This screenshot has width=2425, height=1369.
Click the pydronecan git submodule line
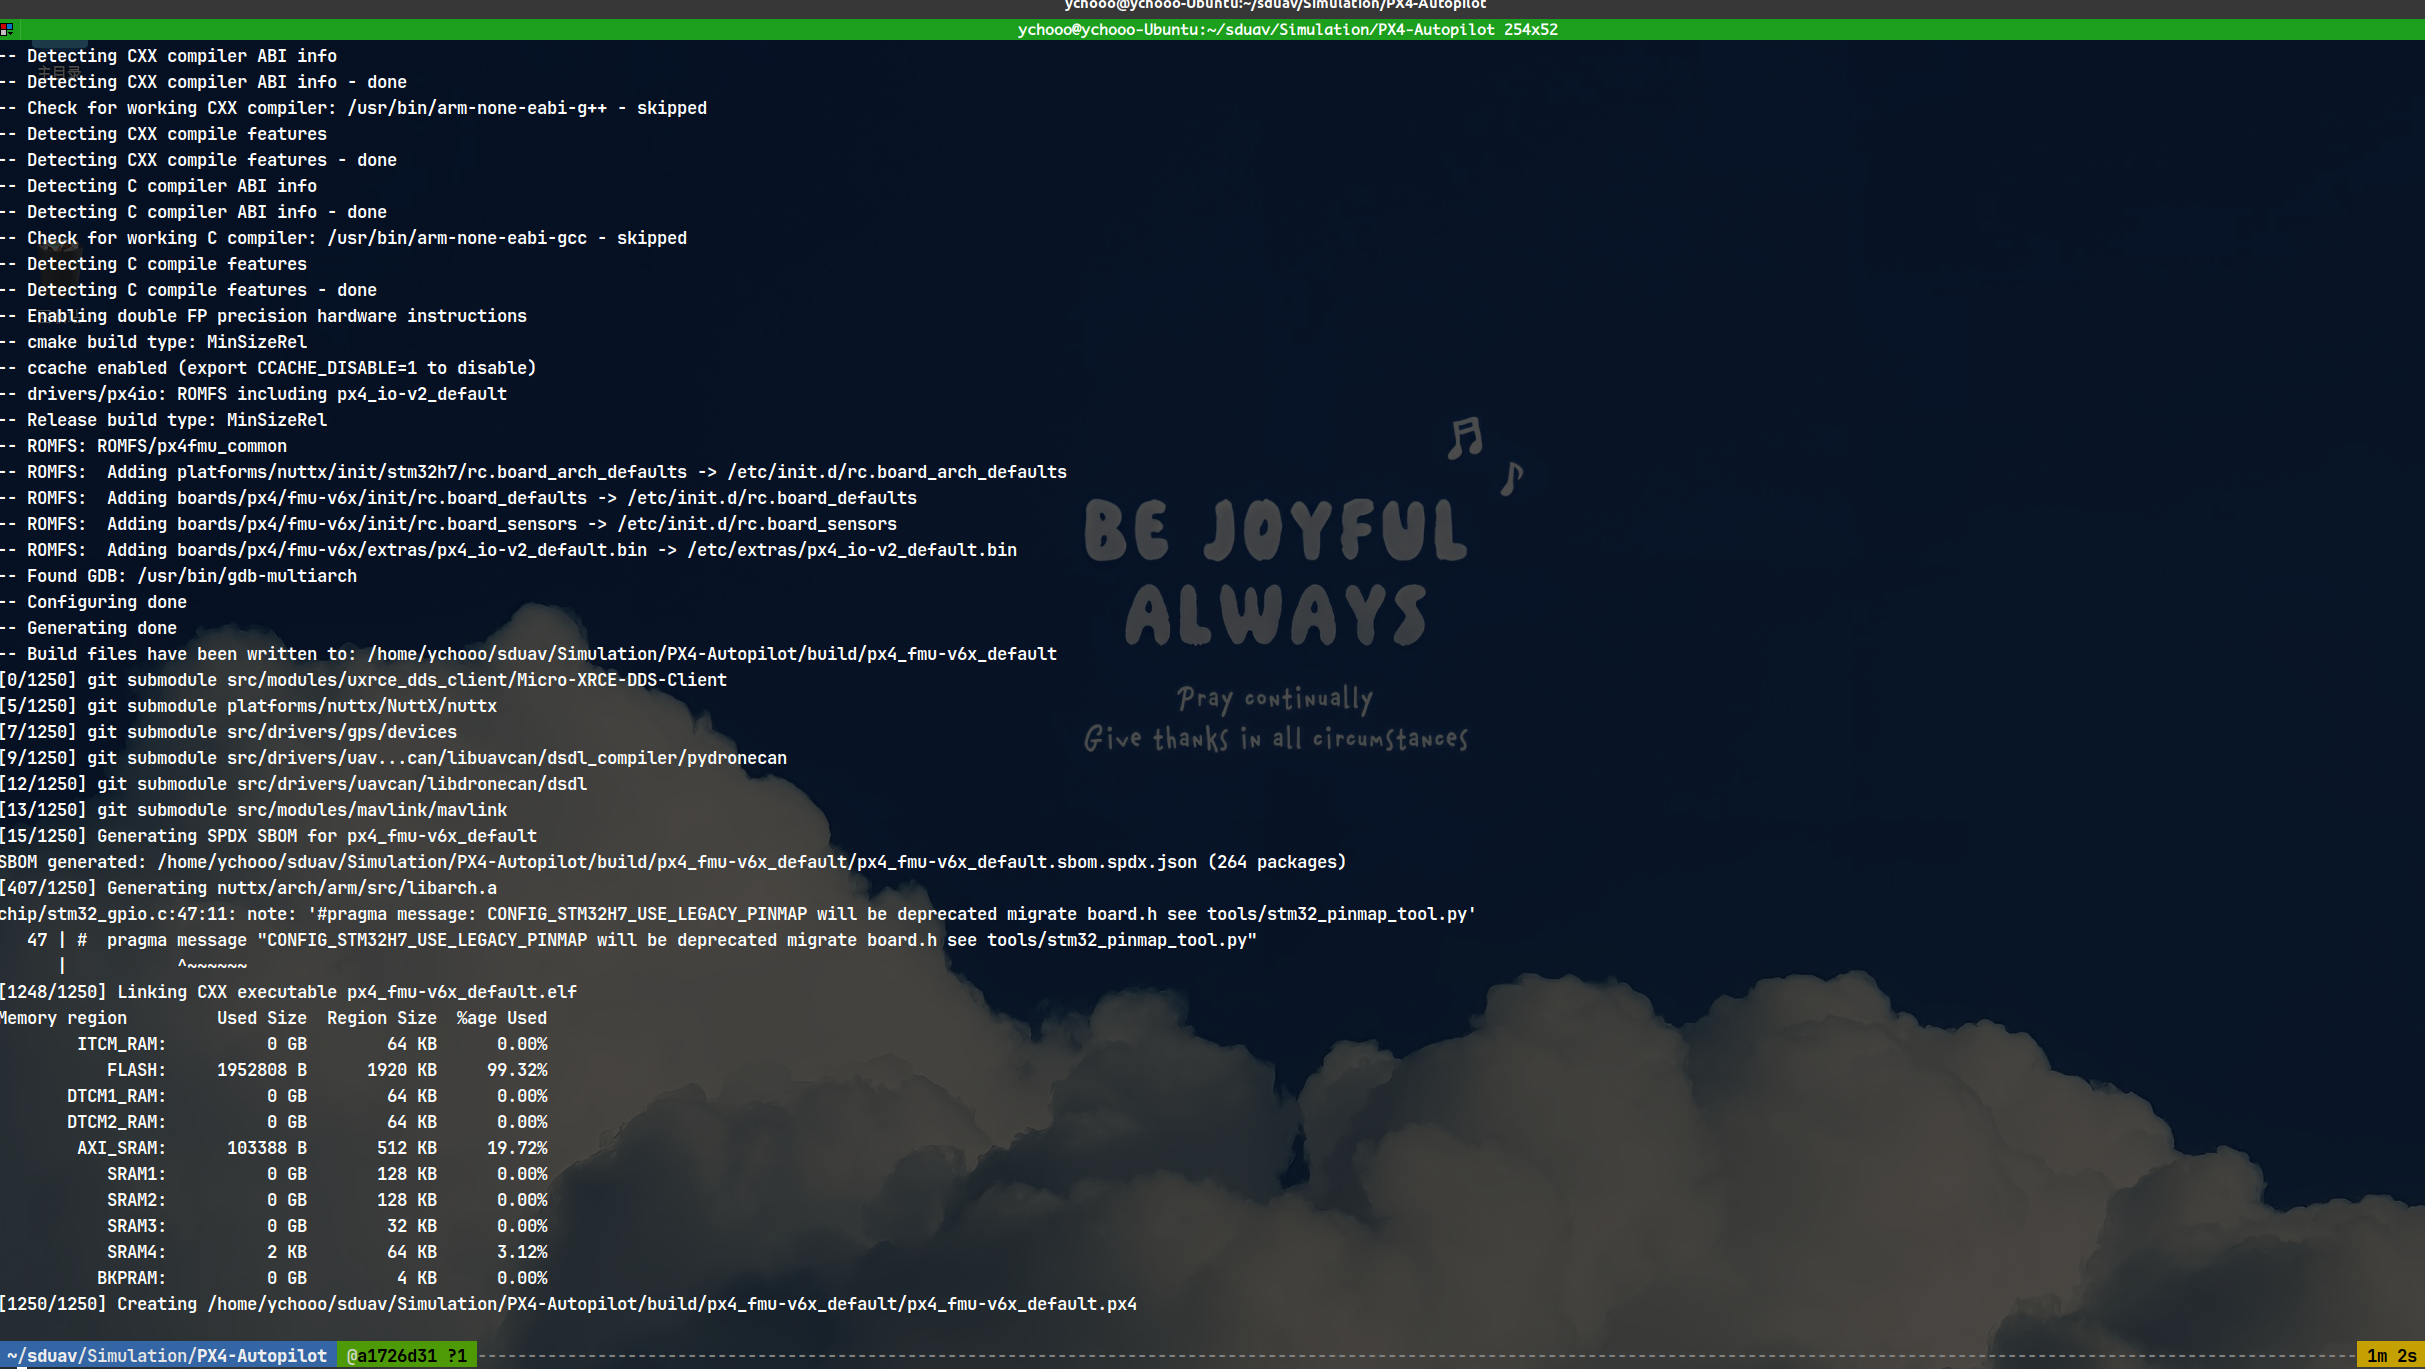point(394,758)
